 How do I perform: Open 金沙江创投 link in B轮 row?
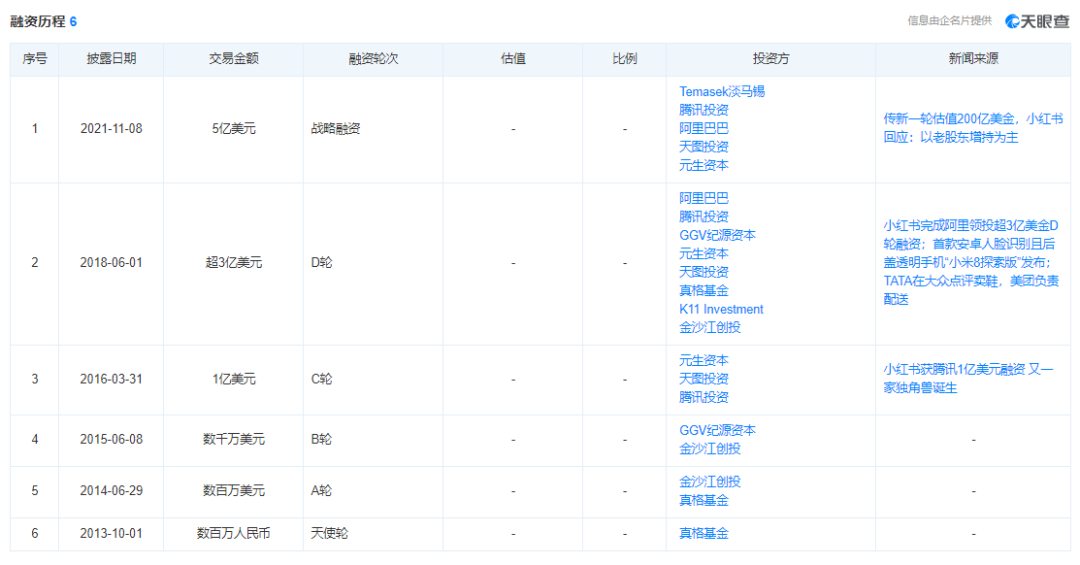[709, 449]
